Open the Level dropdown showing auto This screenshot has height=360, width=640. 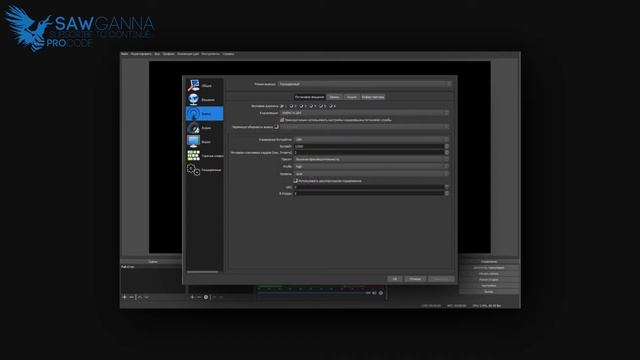371,173
